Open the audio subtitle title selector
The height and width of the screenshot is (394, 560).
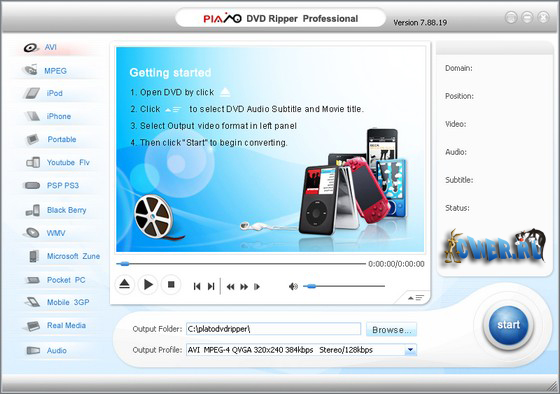416,298
